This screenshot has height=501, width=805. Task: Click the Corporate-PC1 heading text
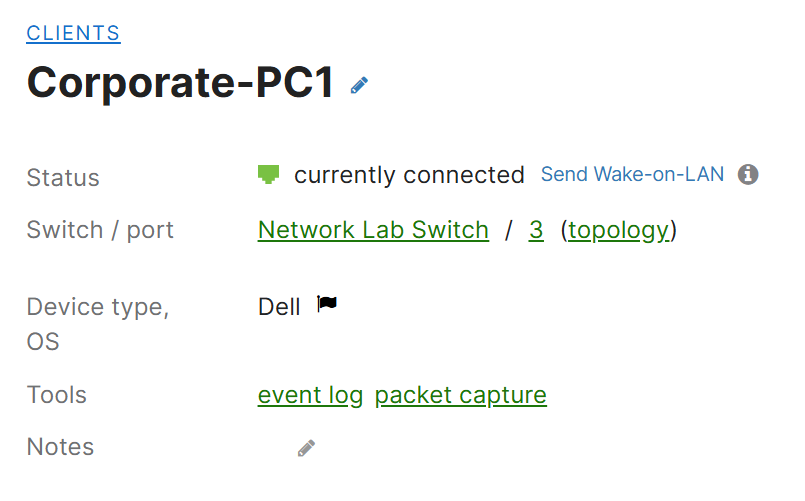click(x=180, y=83)
